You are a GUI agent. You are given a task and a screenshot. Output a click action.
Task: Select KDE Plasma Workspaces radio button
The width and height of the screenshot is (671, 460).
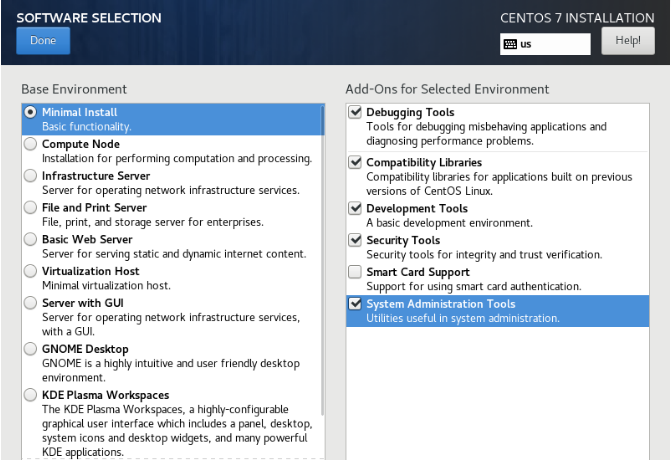(30, 395)
